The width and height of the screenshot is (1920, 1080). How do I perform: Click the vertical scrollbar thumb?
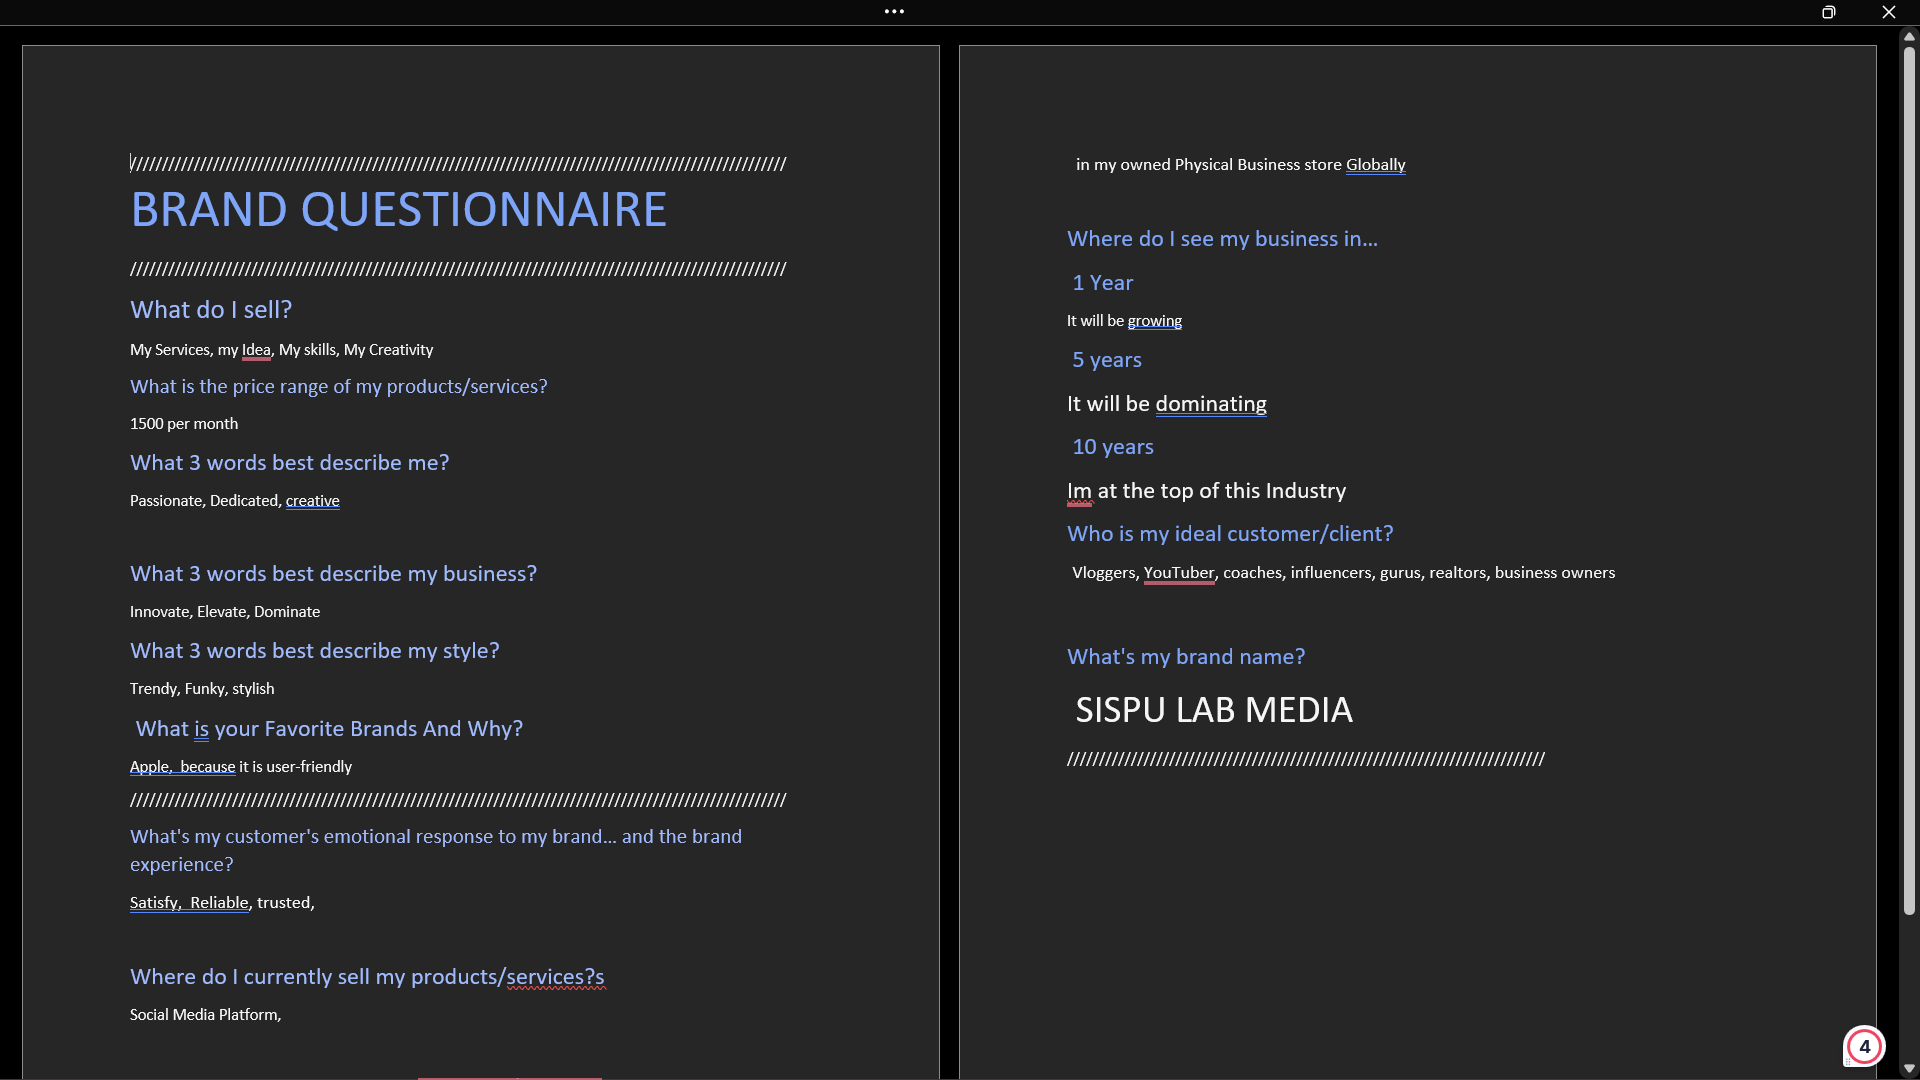pyautogui.click(x=1909, y=480)
